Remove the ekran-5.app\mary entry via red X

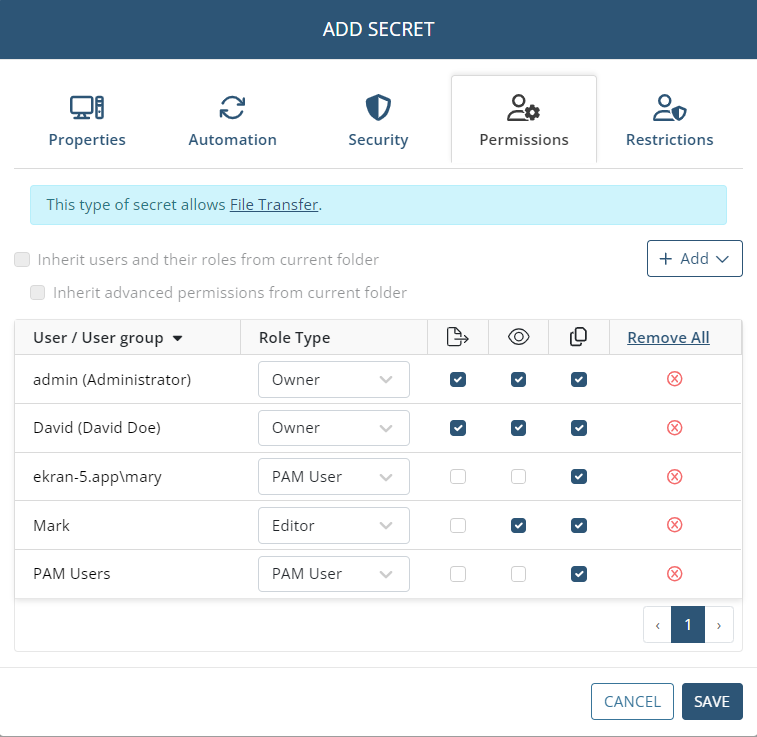[x=674, y=477]
